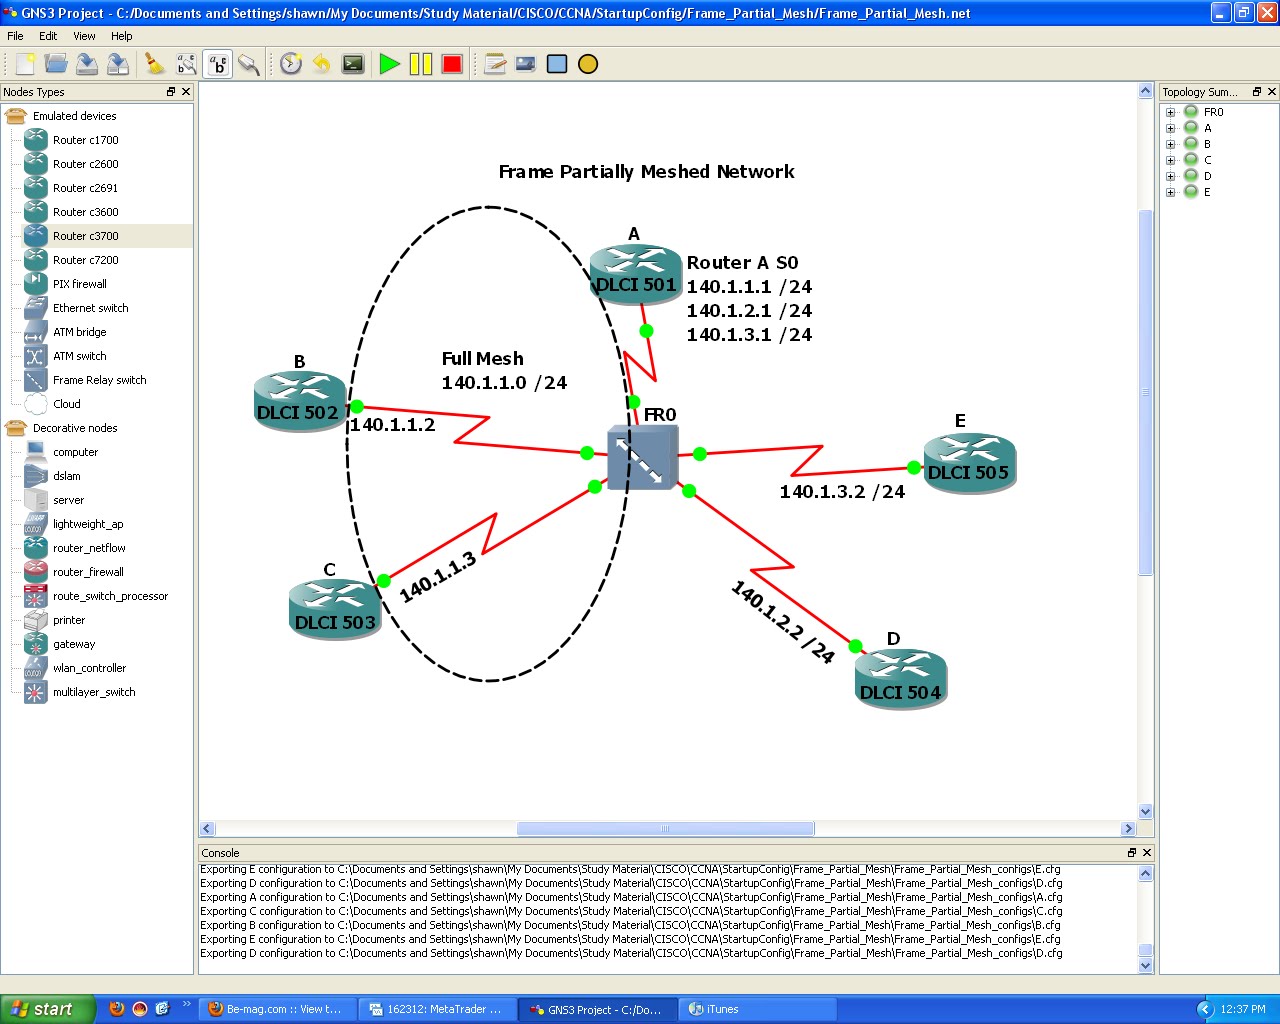Select router E labeled DLCI 505
The width and height of the screenshot is (1280, 1024).
pos(969,462)
